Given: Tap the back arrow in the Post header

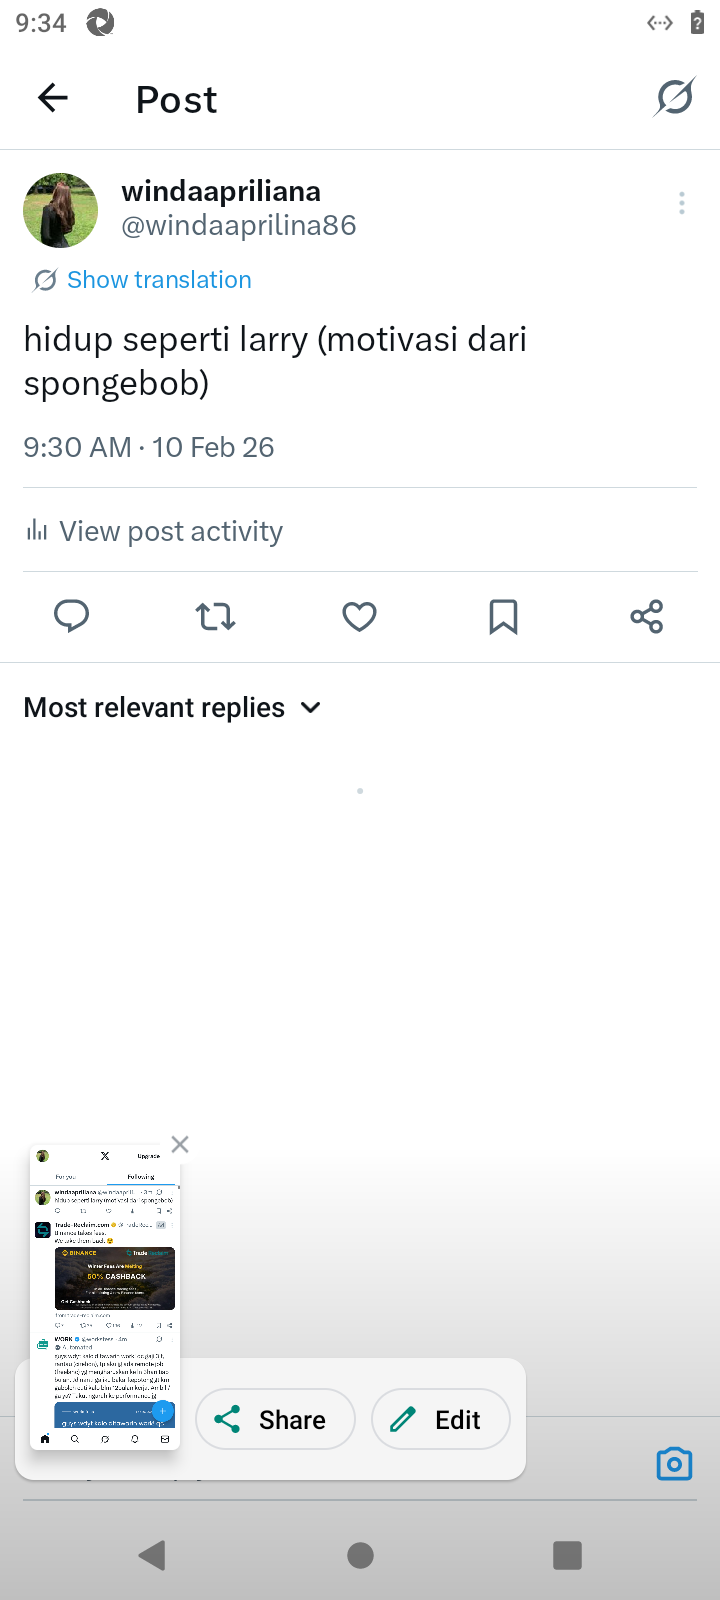Looking at the screenshot, I should tap(53, 98).
